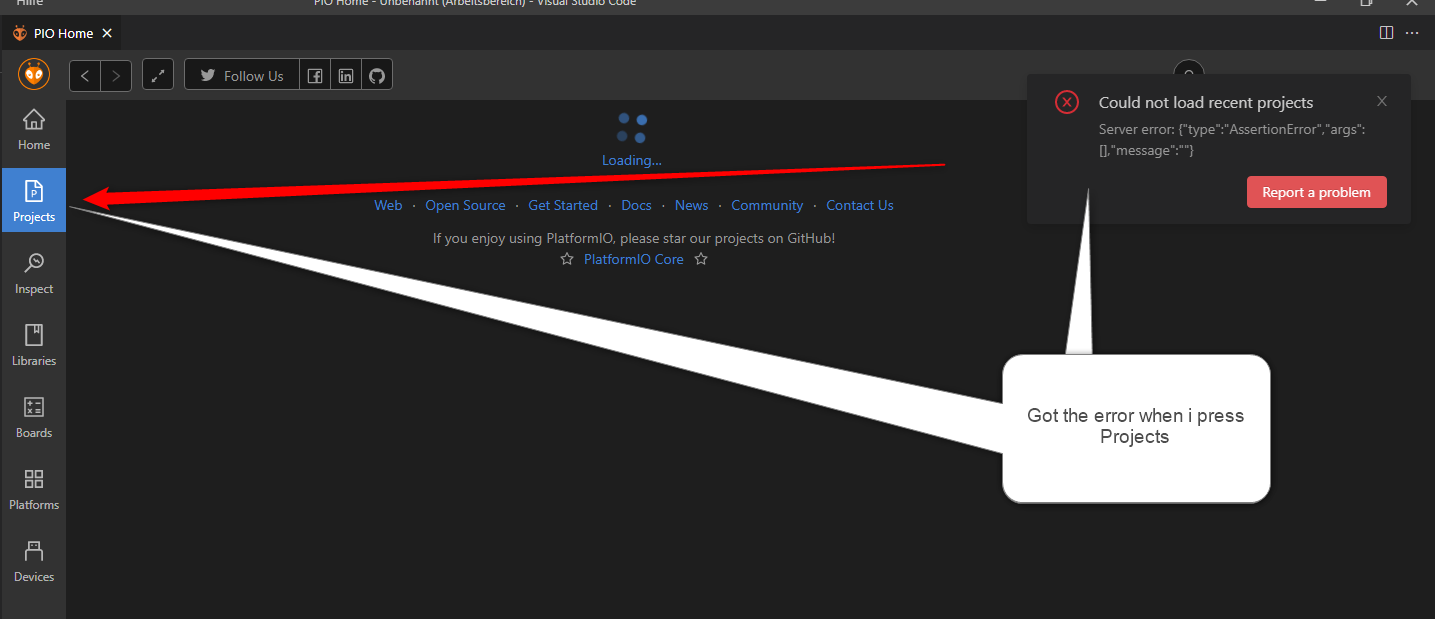This screenshot has width=1435, height=619.
Task: Click the PlatformIO alien logo
Action: (34, 75)
